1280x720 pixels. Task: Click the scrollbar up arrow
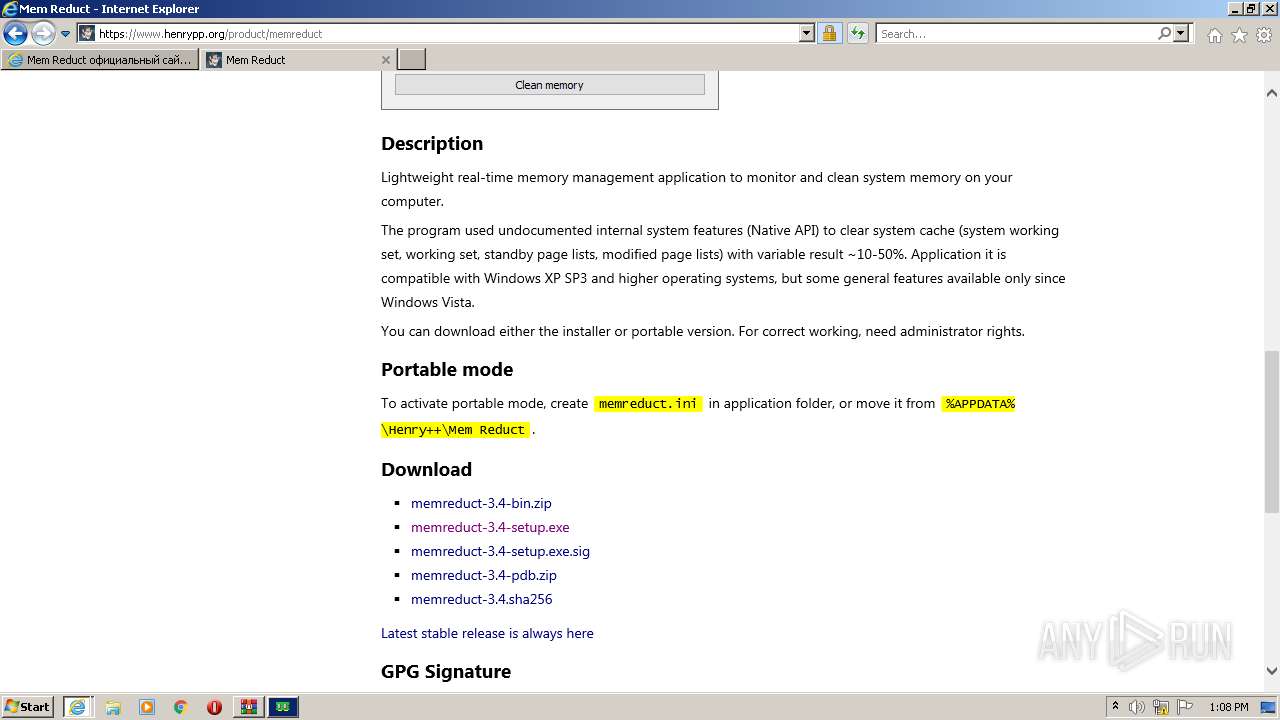tap(1271, 93)
